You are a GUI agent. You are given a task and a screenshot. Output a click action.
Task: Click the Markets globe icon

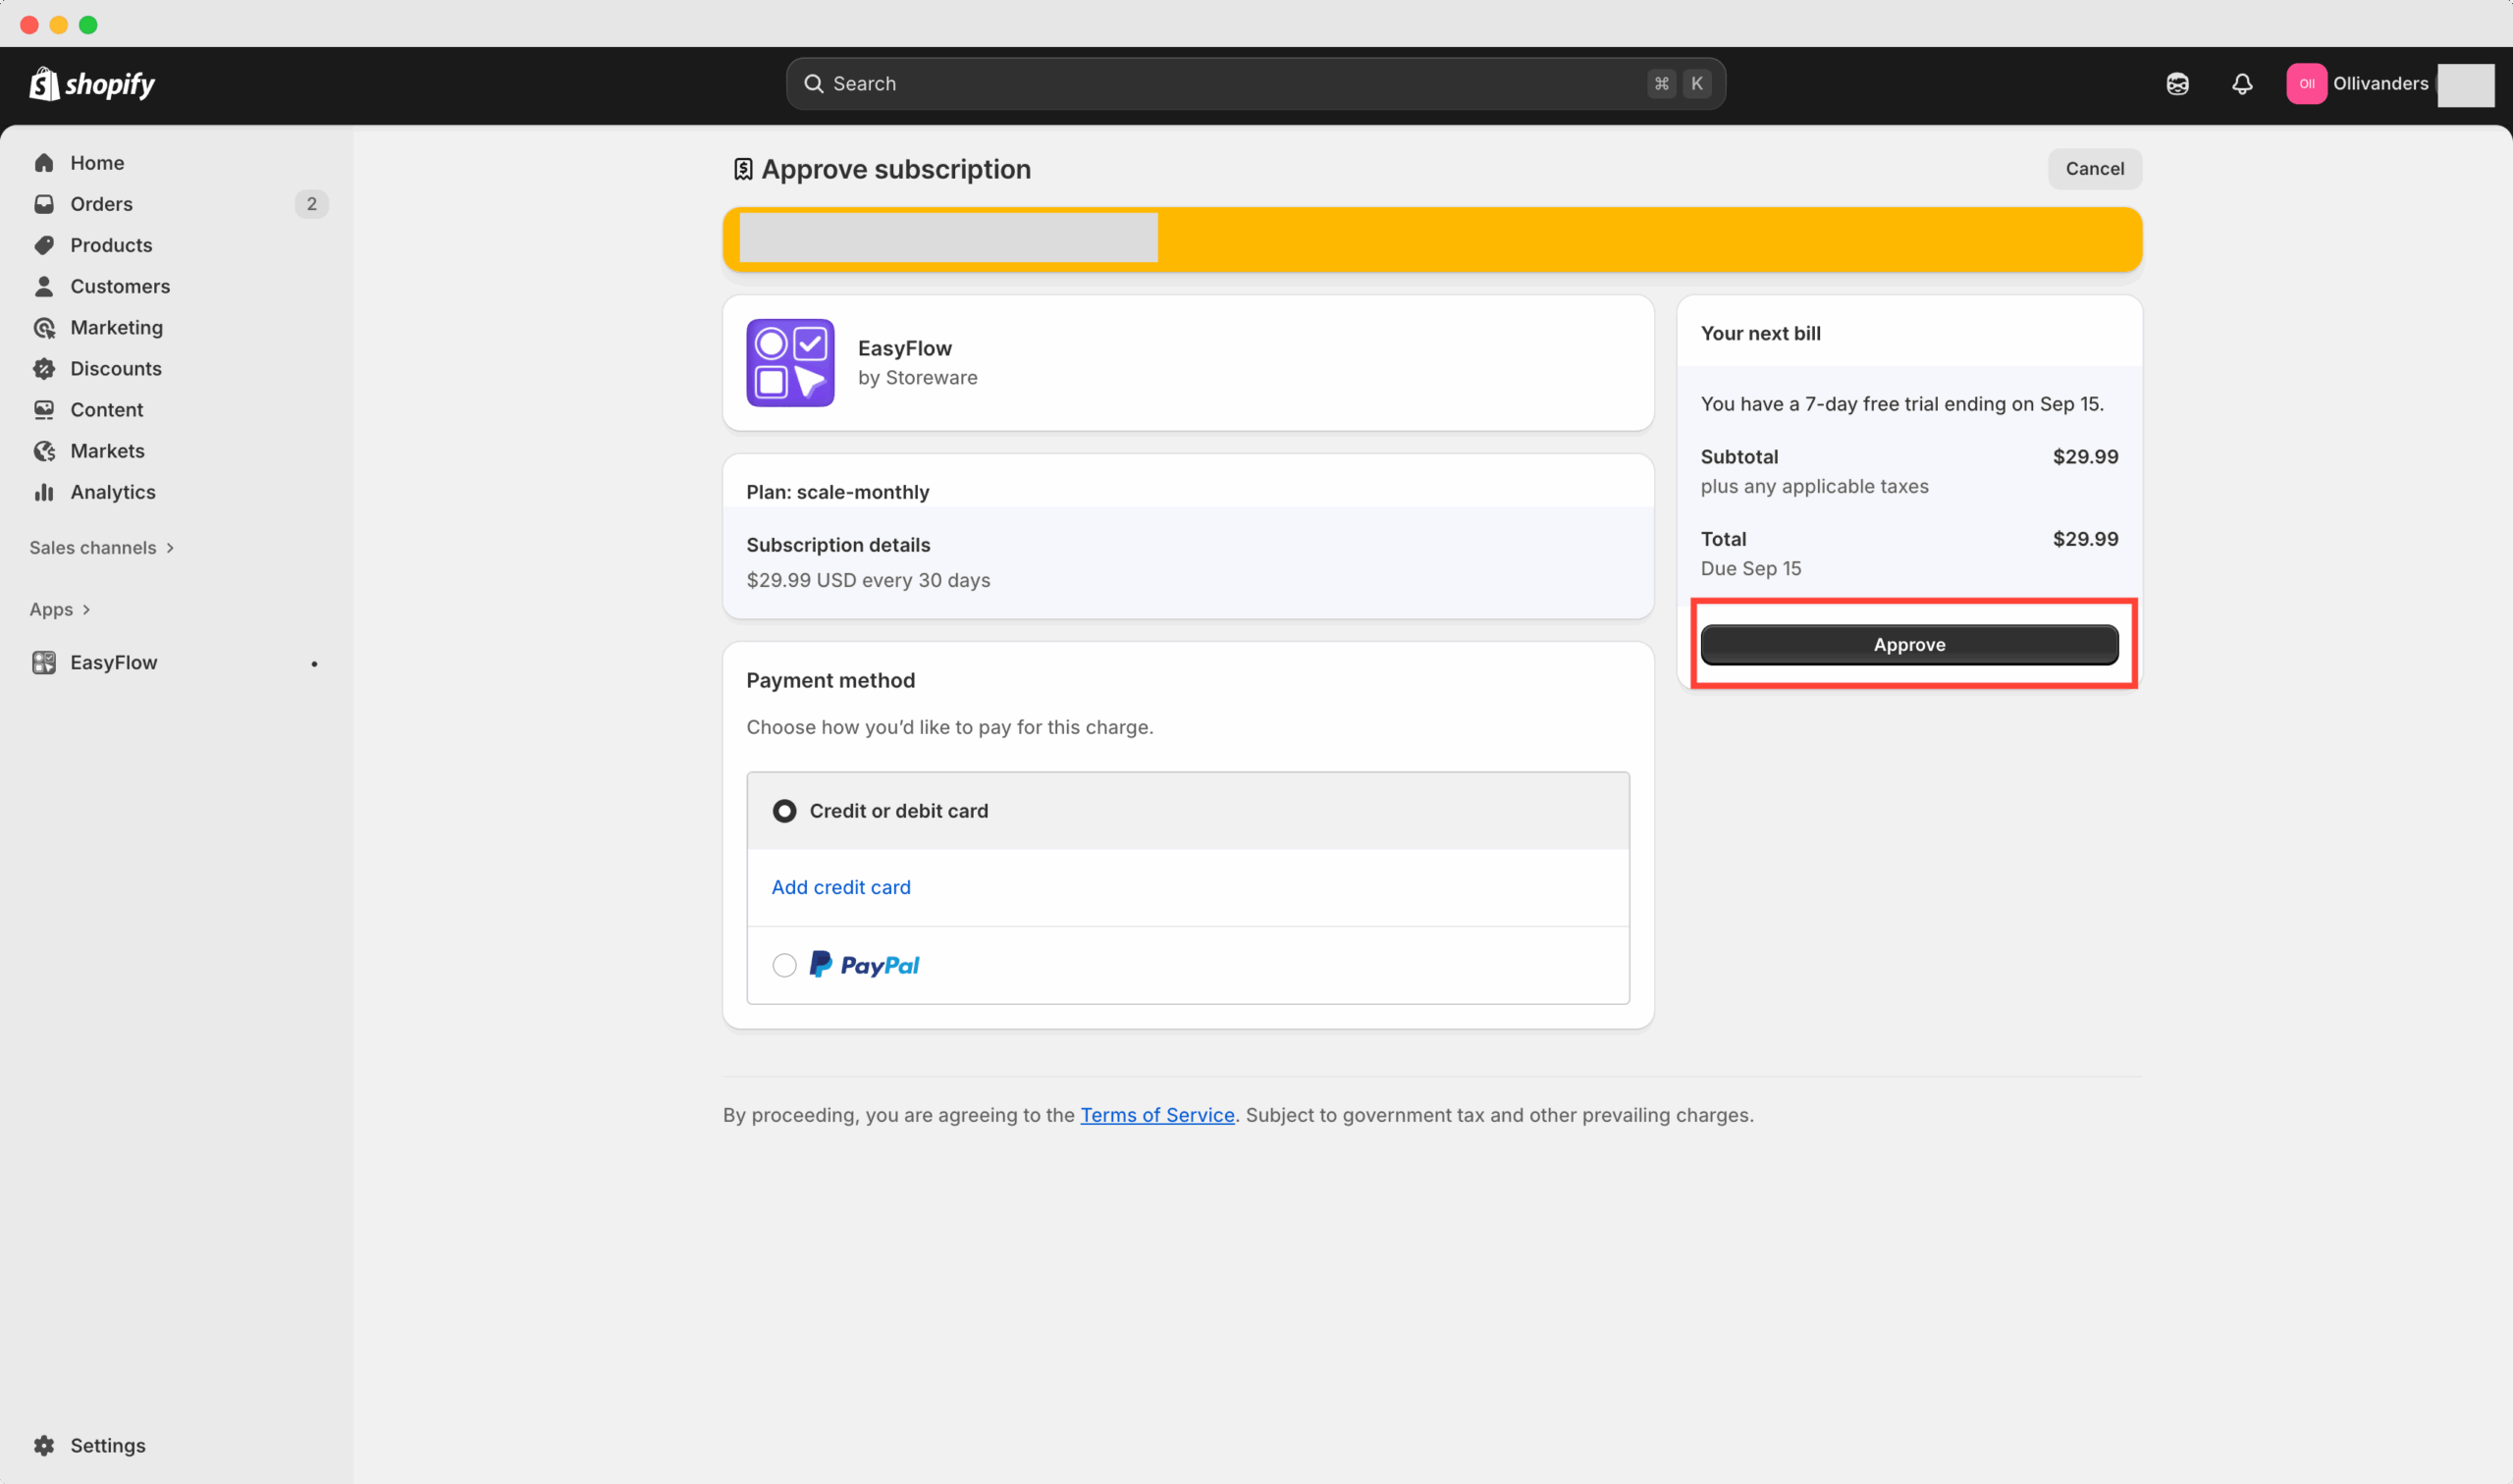[x=44, y=451]
